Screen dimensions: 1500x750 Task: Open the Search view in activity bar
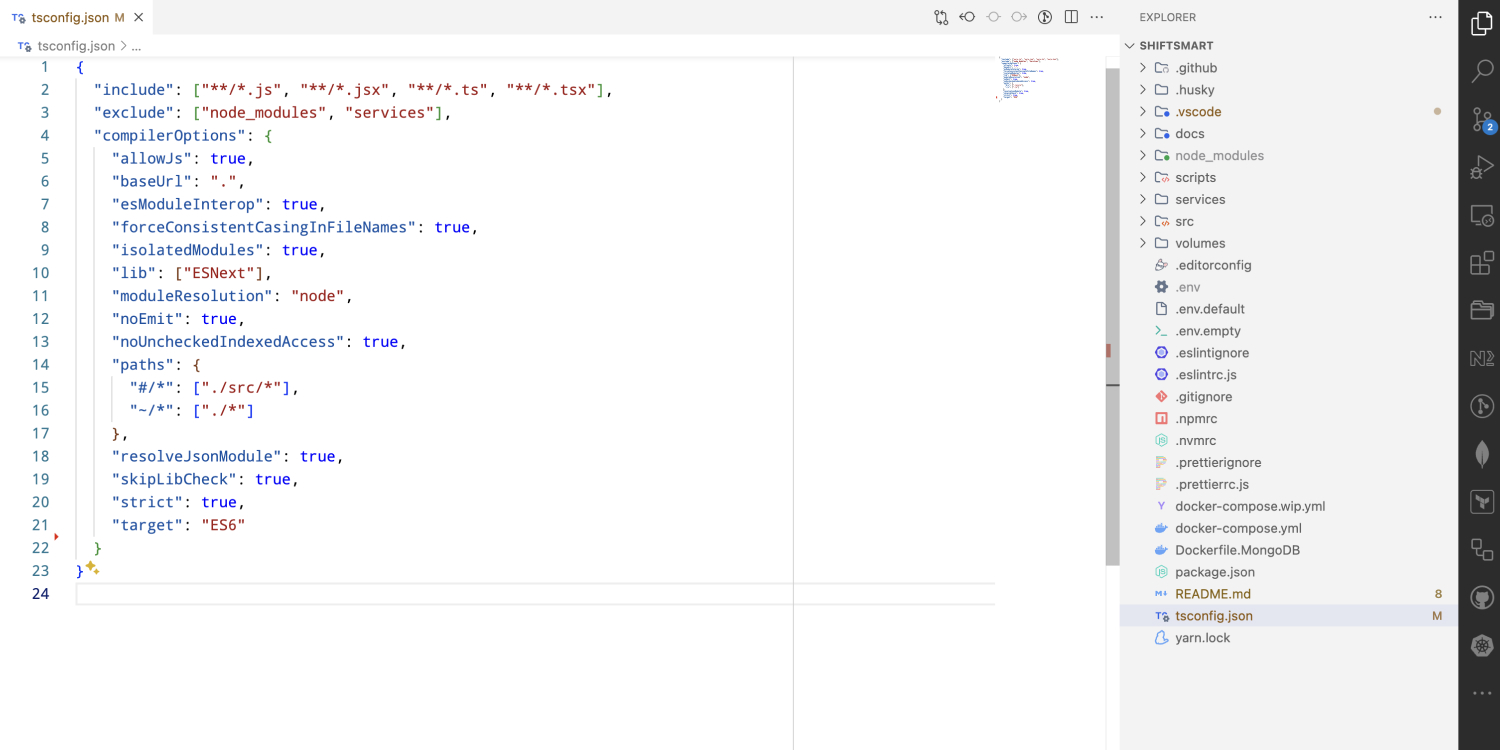[x=1481, y=72]
